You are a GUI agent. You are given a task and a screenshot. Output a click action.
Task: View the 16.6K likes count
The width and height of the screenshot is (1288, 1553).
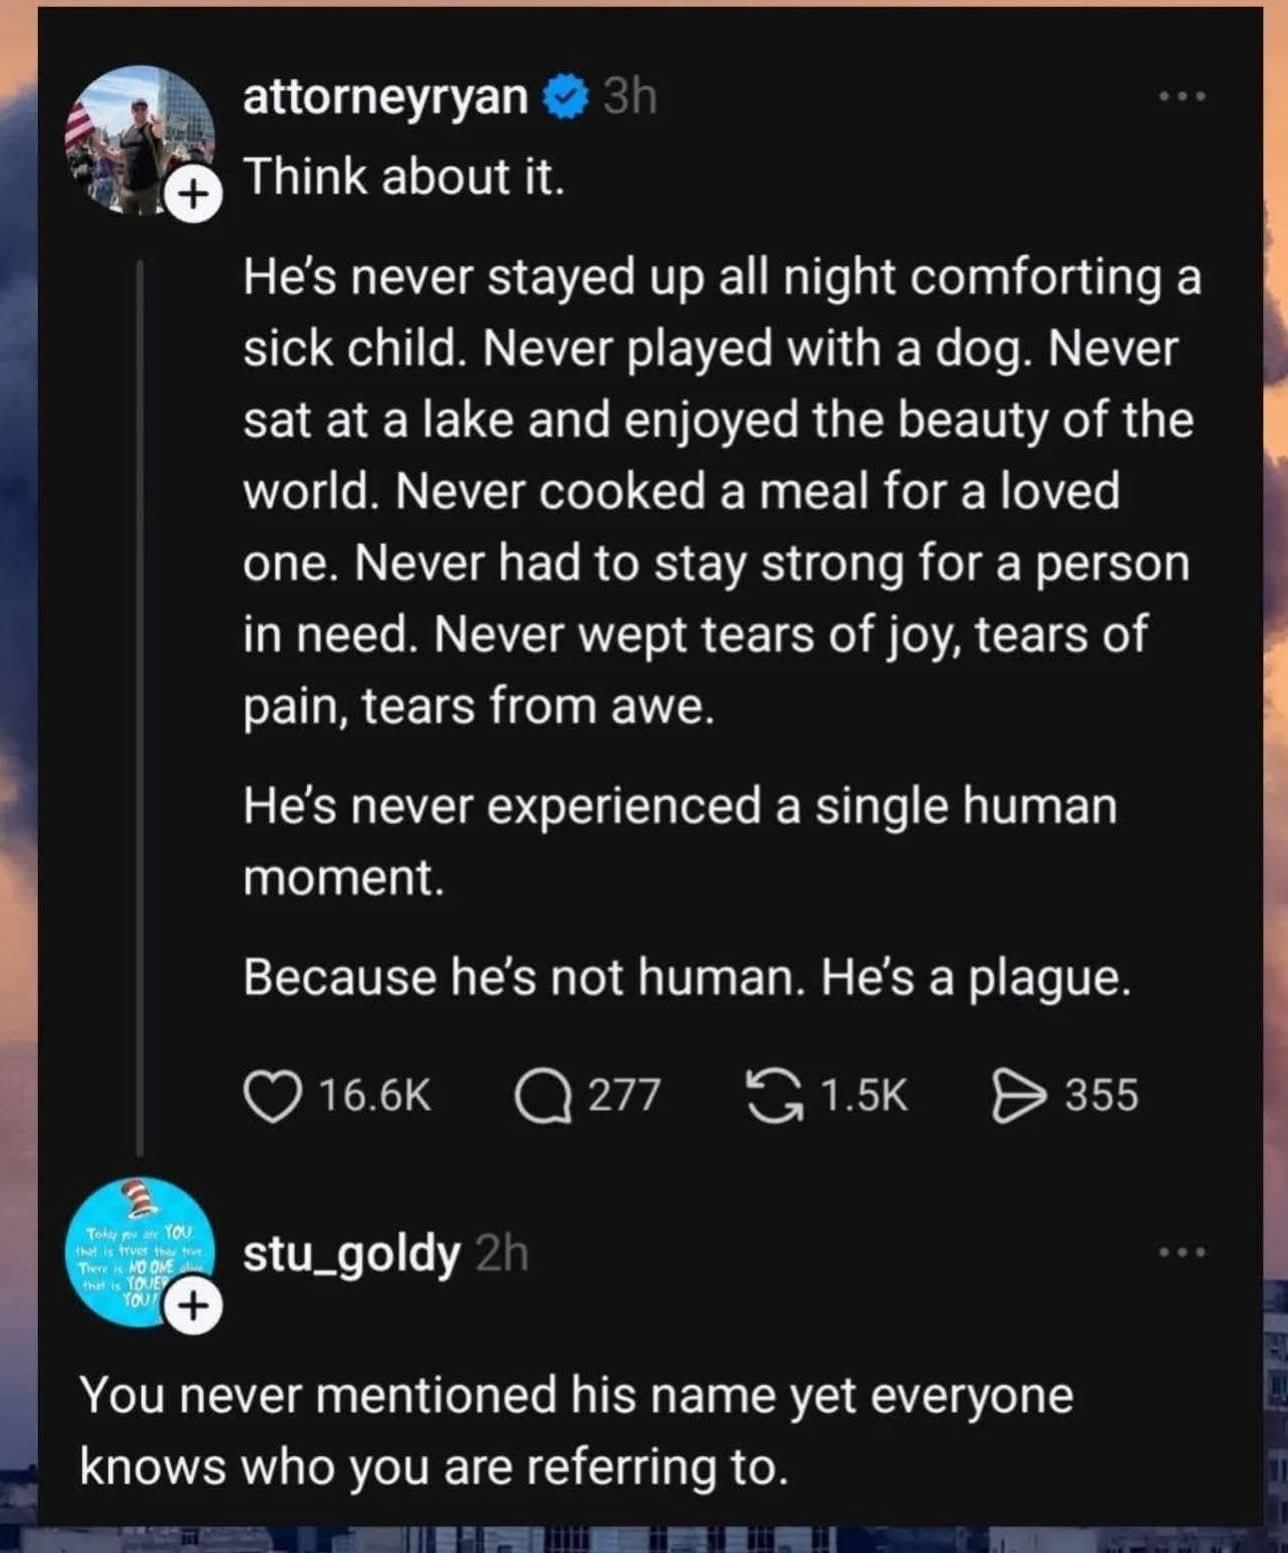click(375, 1096)
